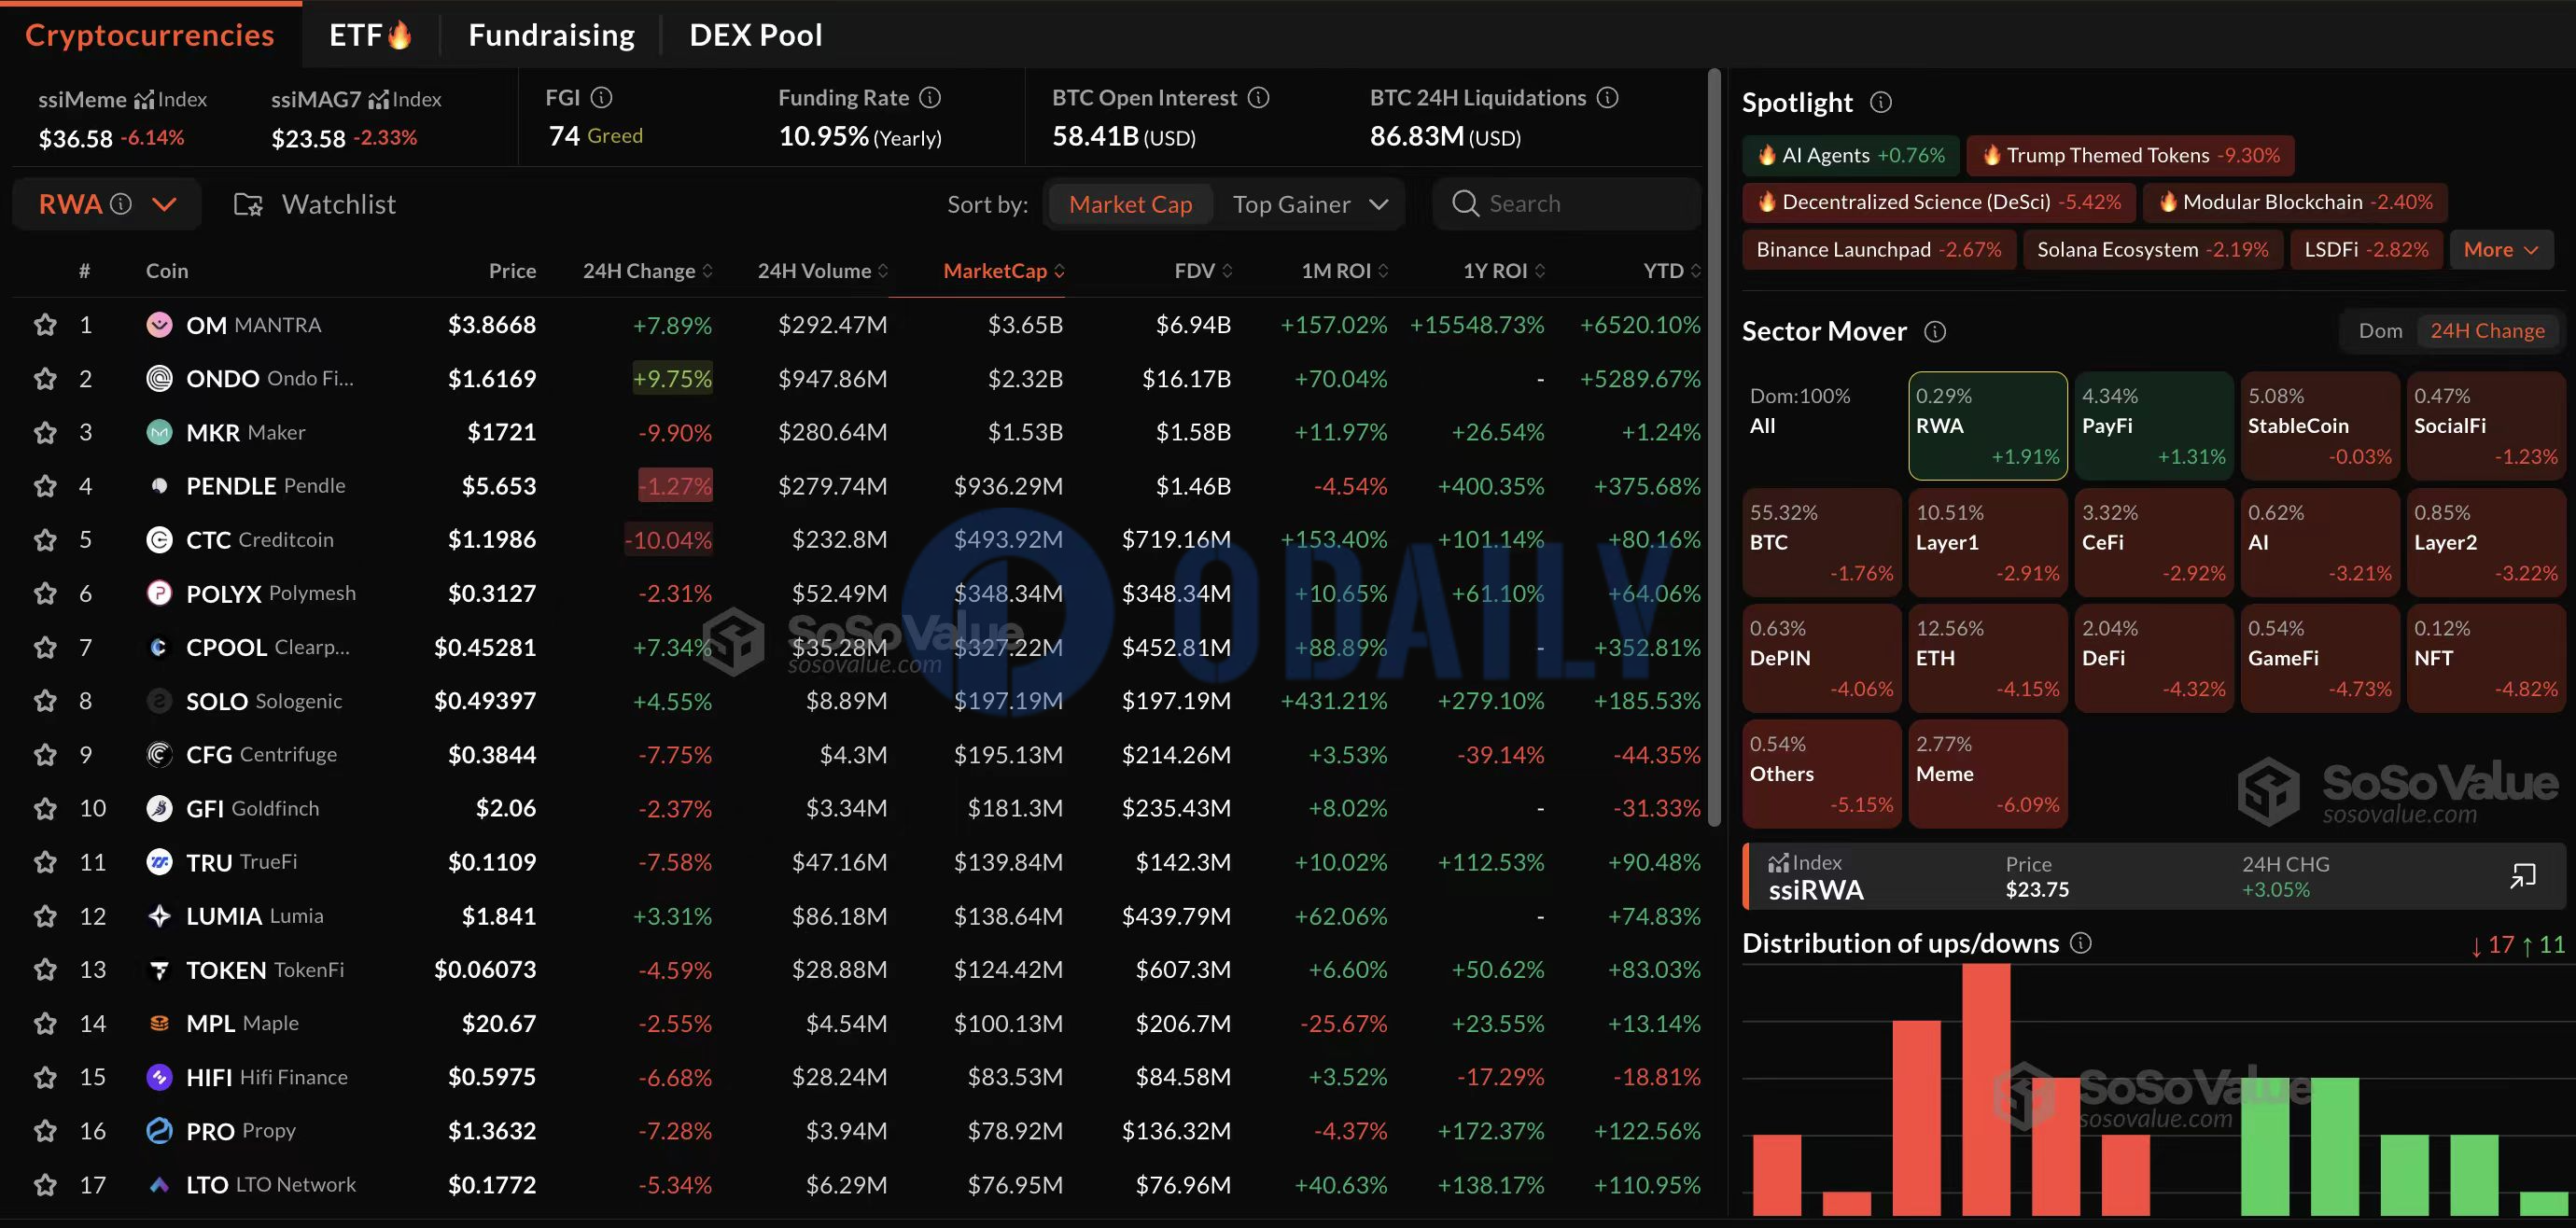This screenshot has width=2576, height=1228.
Task: Click the MPL Maple logo
Action: click(159, 1023)
